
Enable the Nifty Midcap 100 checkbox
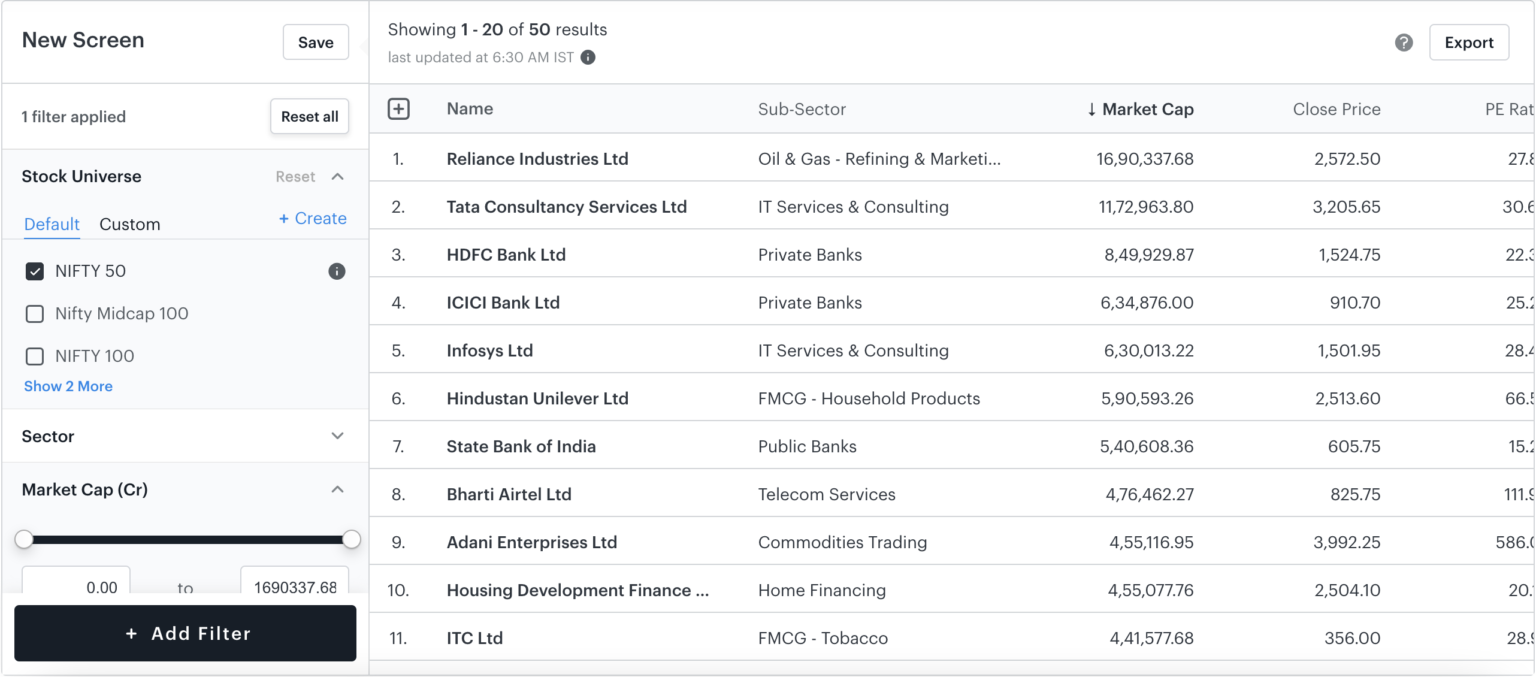[x=35, y=313]
